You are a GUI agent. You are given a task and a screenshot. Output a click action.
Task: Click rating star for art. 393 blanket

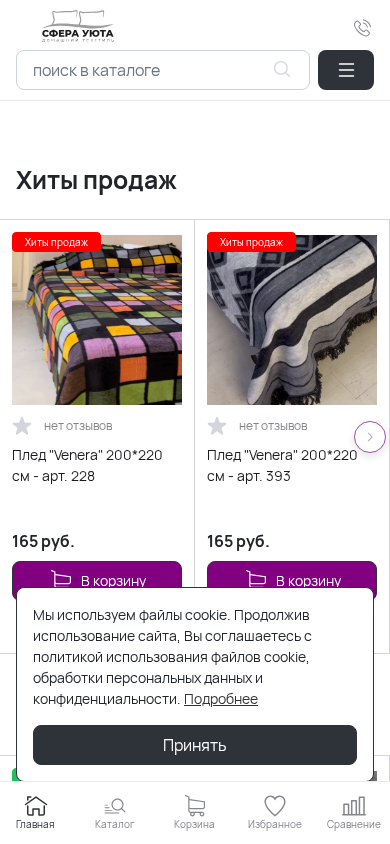[217, 426]
